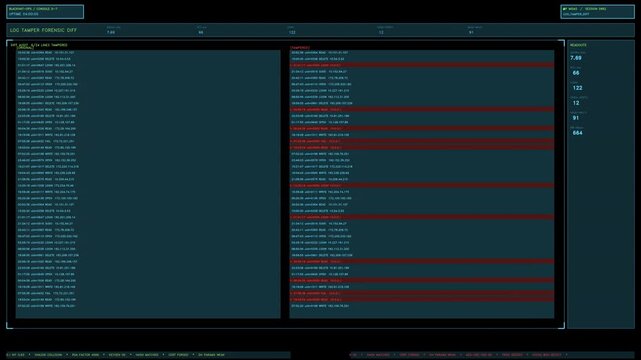Click SHA256 COLLISION in the bottom ticker
Screen dimensions: 641x360
(x=48, y=355)
